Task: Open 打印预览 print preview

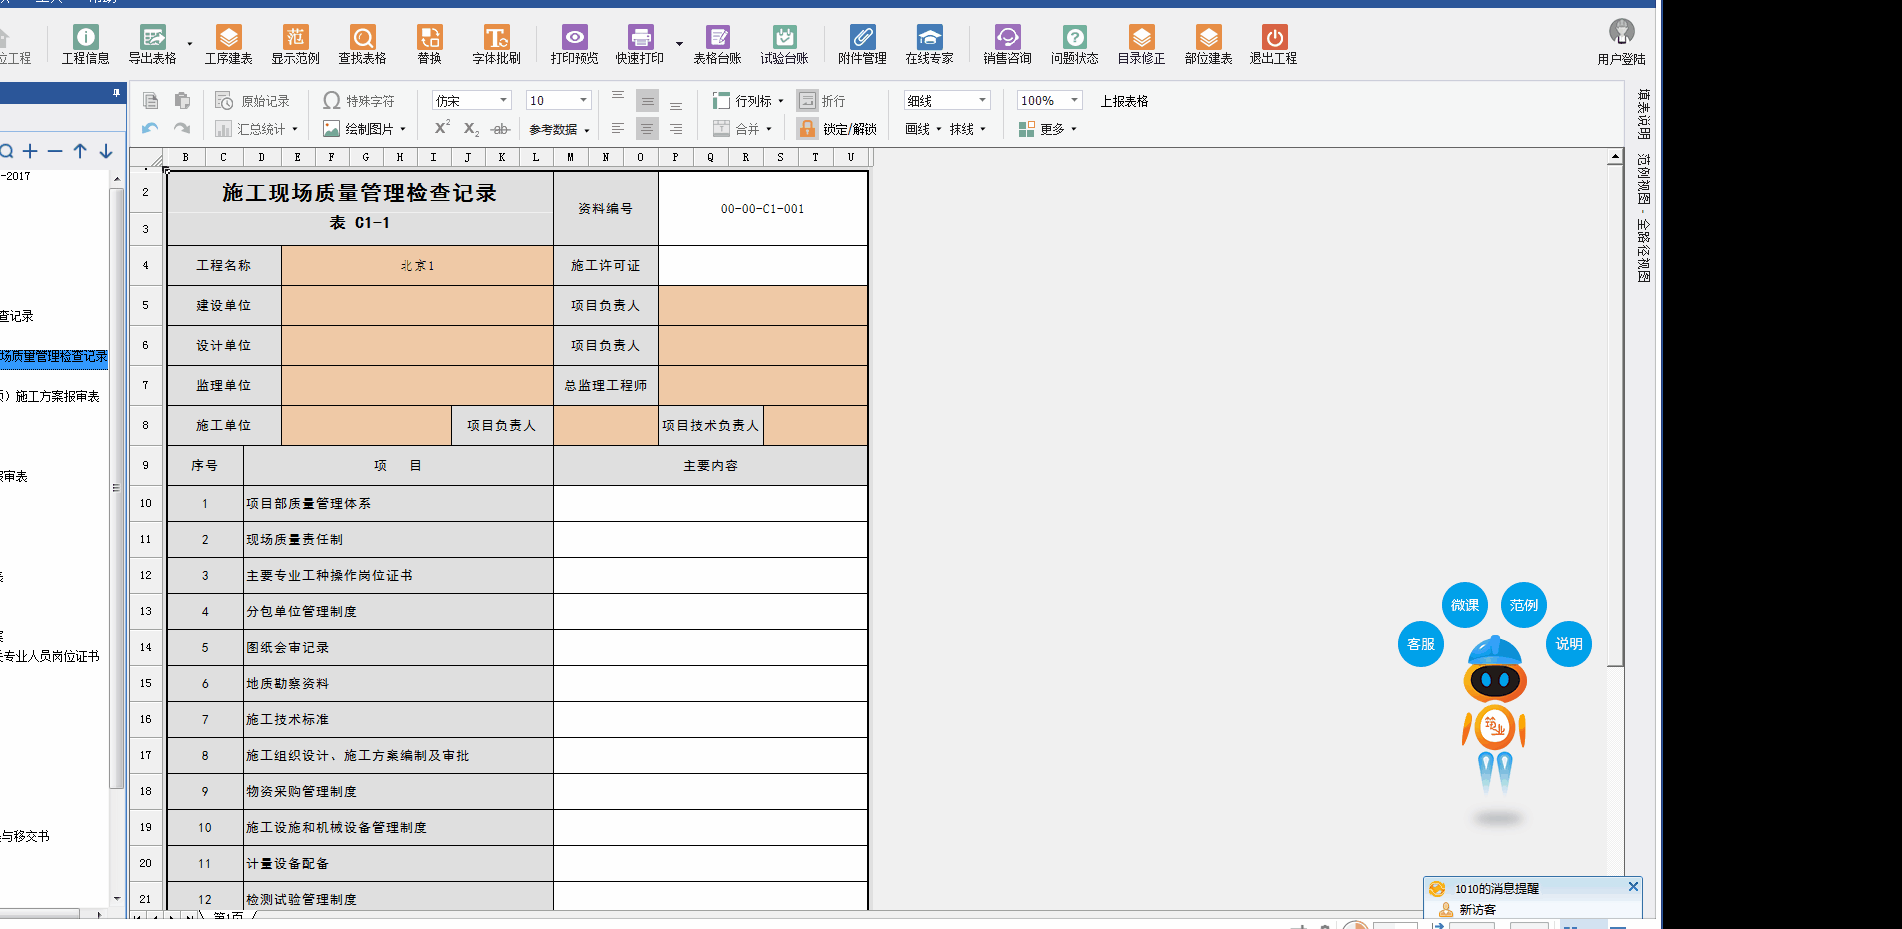Action: tap(574, 45)
